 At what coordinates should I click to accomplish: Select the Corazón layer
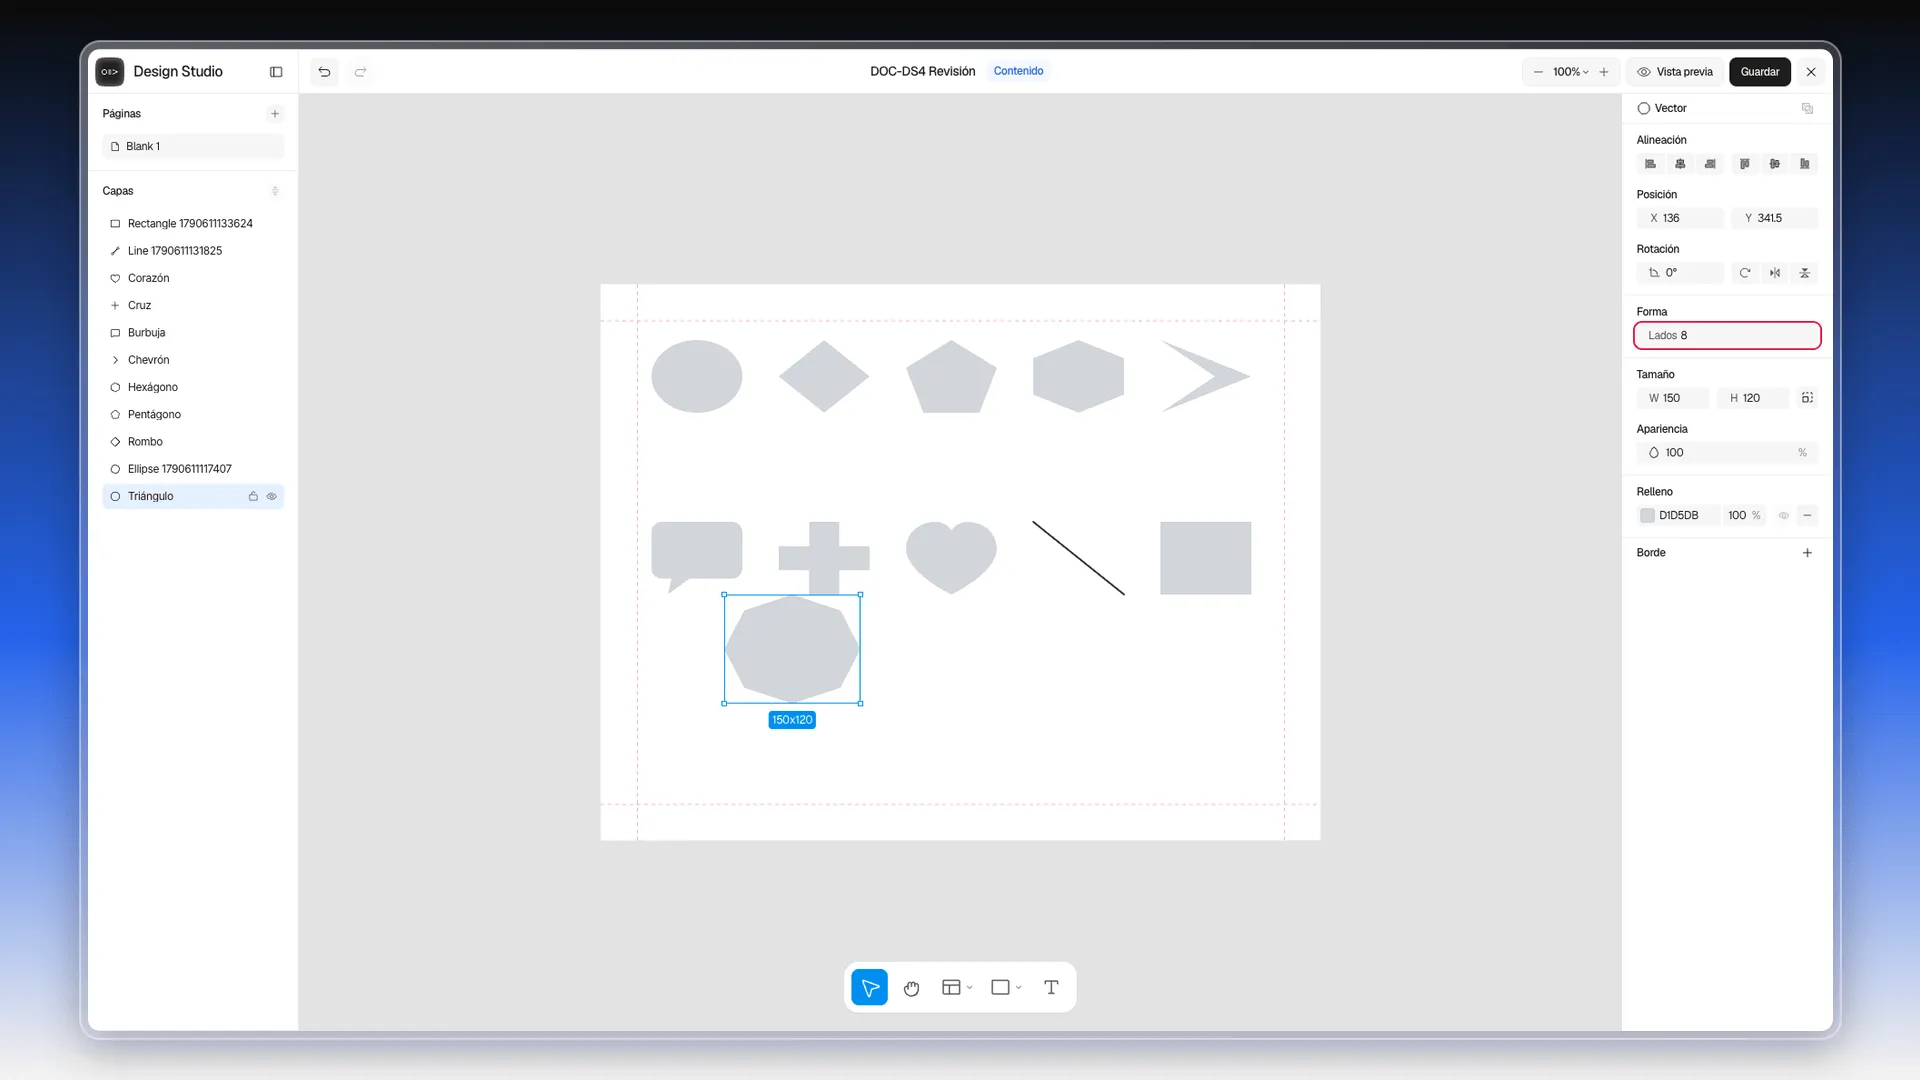click(x=193, y=278)
